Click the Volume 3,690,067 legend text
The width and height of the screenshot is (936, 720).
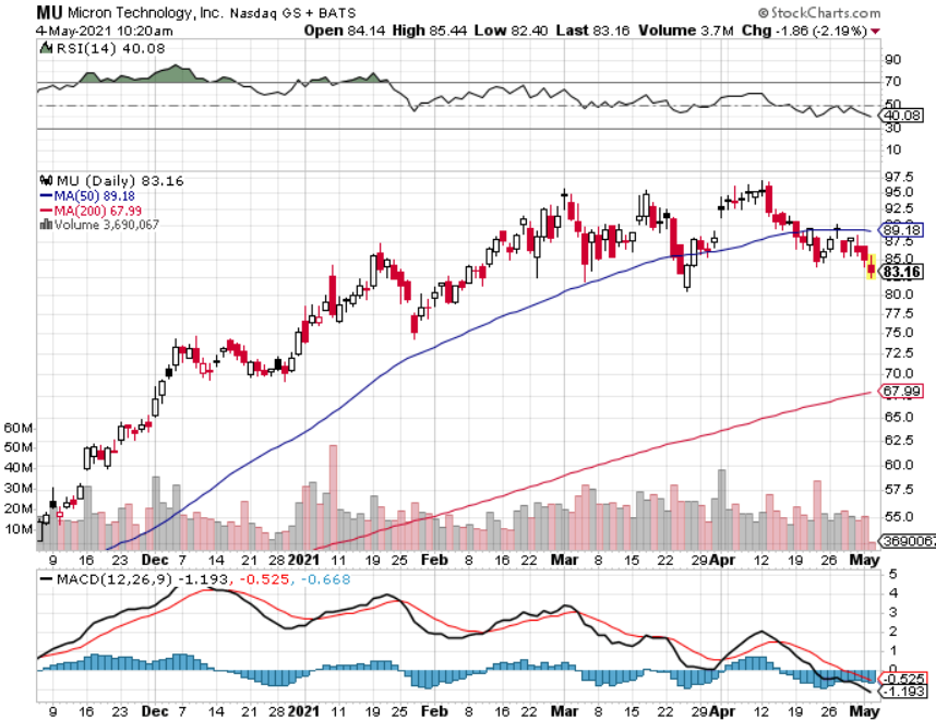[x=106, y=225]
